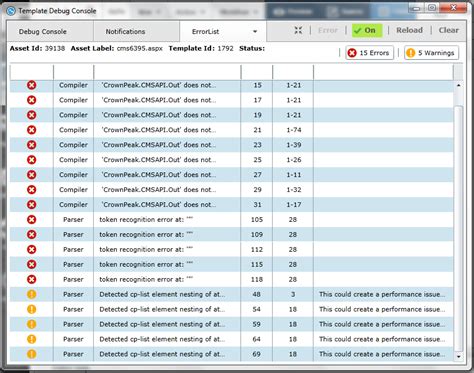The height and width of the screenshot is (373, 474).
Task: Select column value 1-74
Action: point(294,130)
